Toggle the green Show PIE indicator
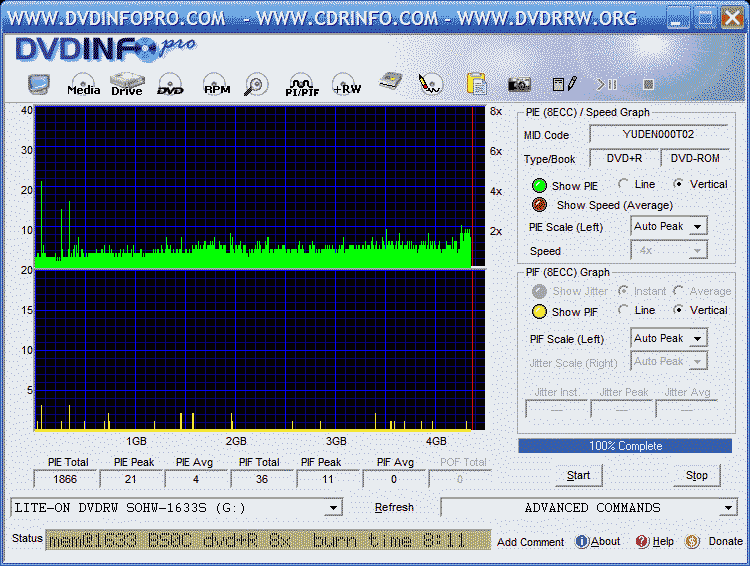The width and height of the screenshot is (750, 566). [540, 186]
